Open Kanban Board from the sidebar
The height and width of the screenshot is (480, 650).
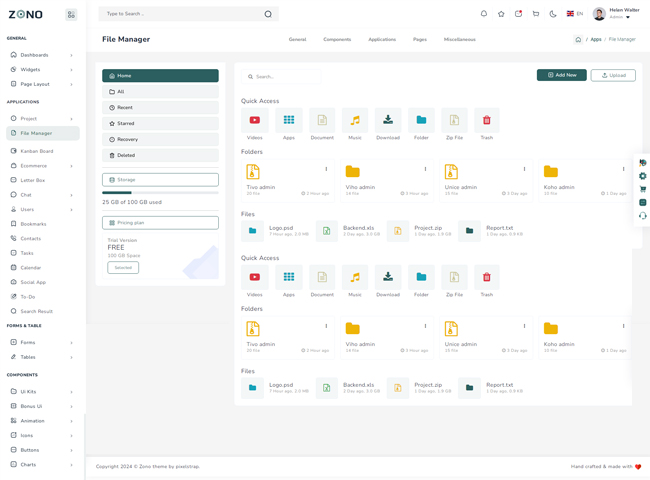(37, 151)
